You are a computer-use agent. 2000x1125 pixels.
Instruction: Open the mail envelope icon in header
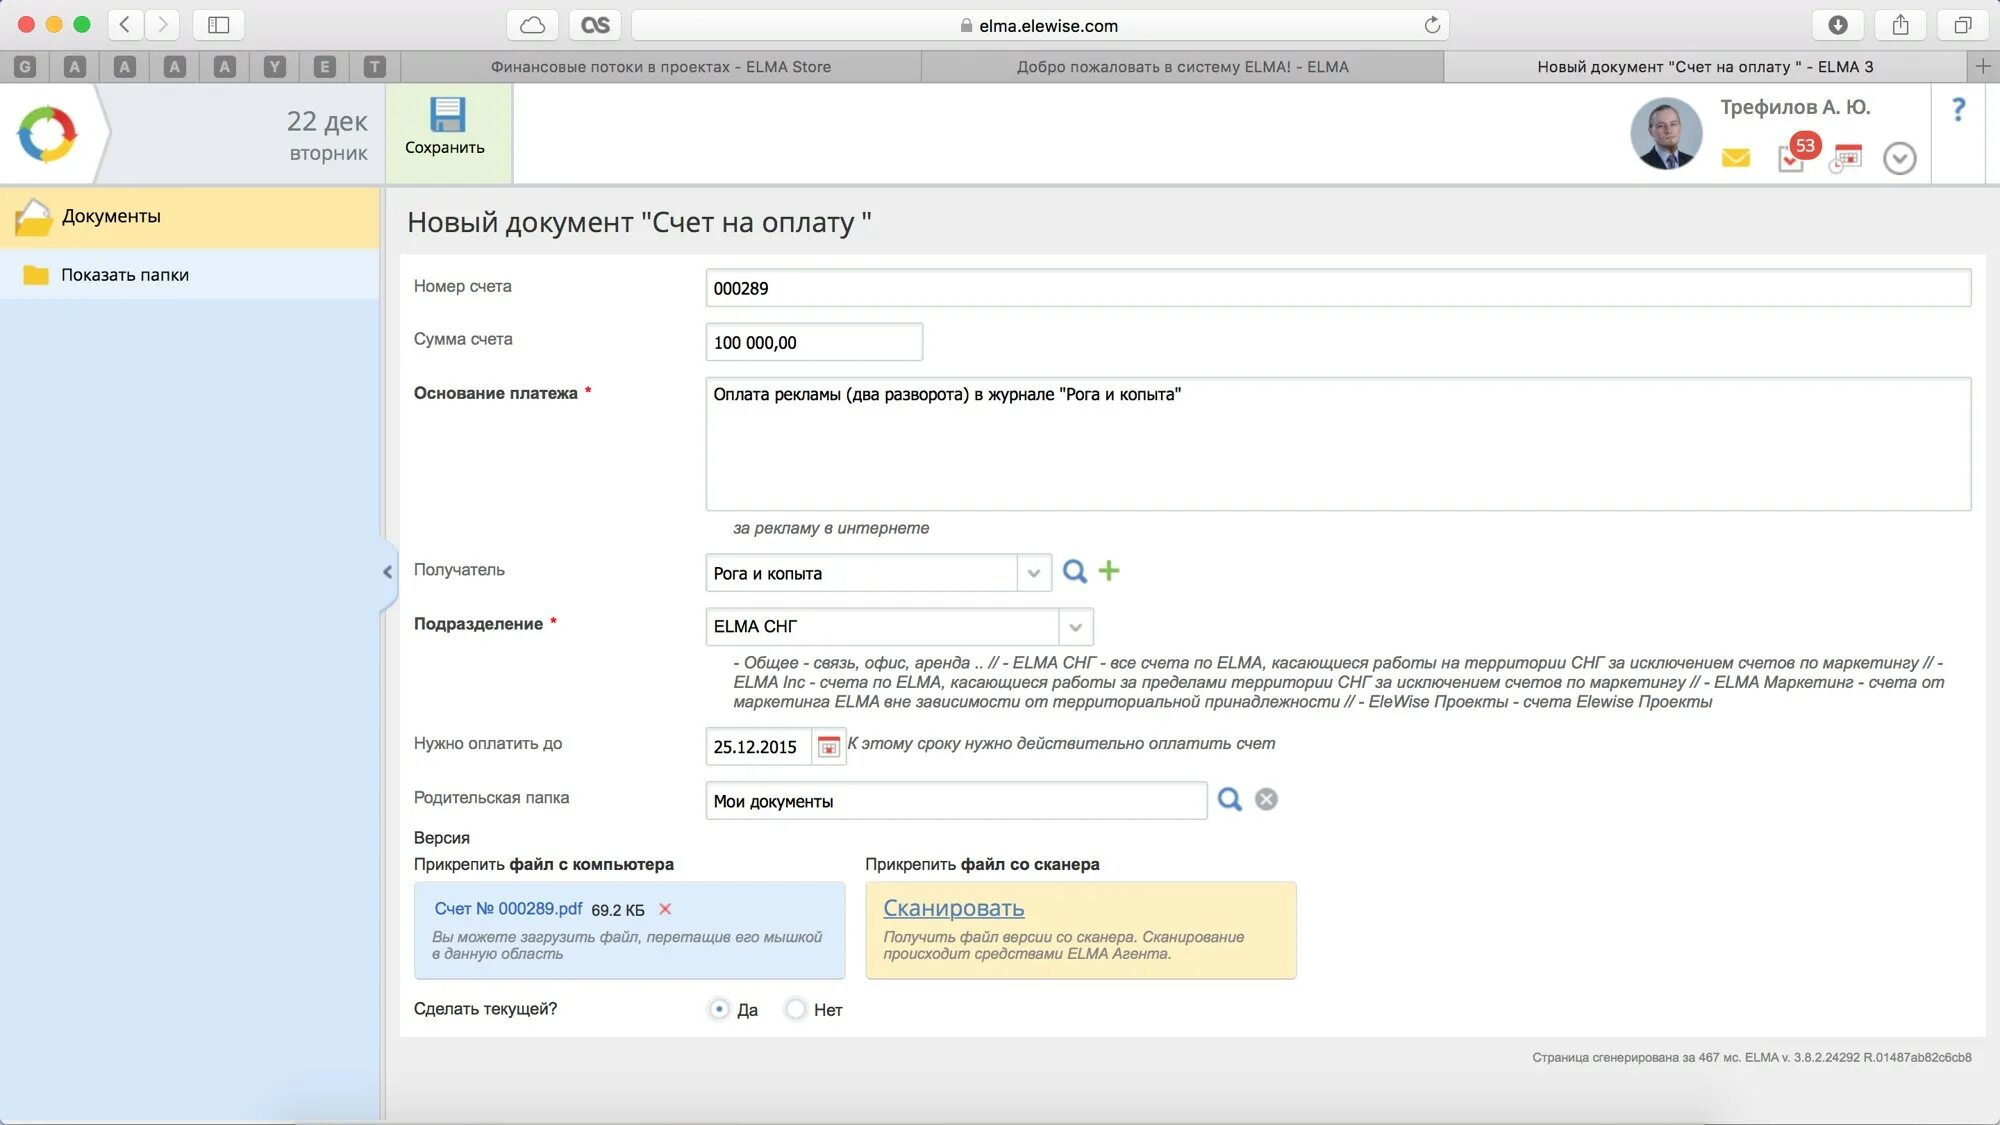1736,158
